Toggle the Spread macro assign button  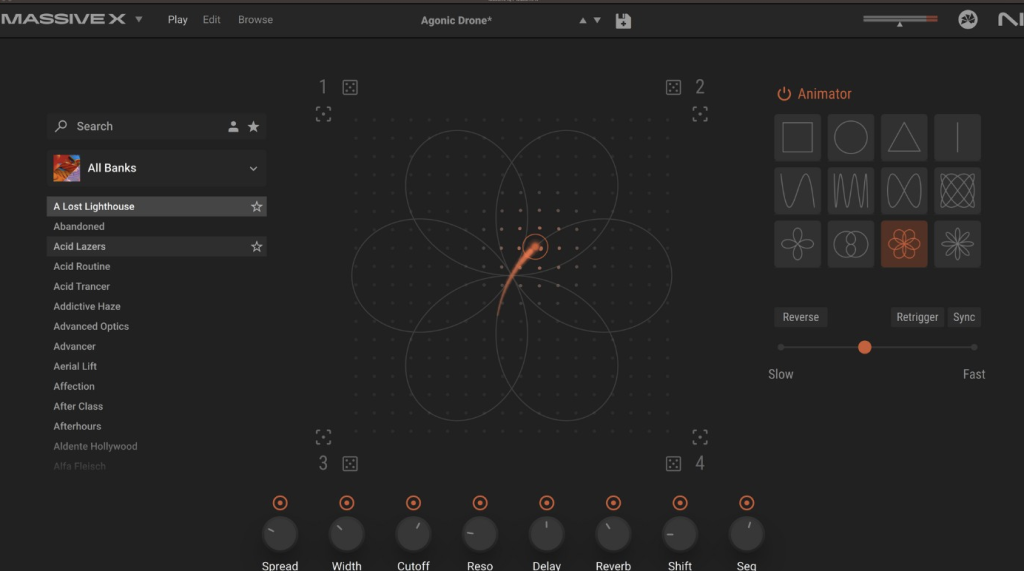click(280, 503)
